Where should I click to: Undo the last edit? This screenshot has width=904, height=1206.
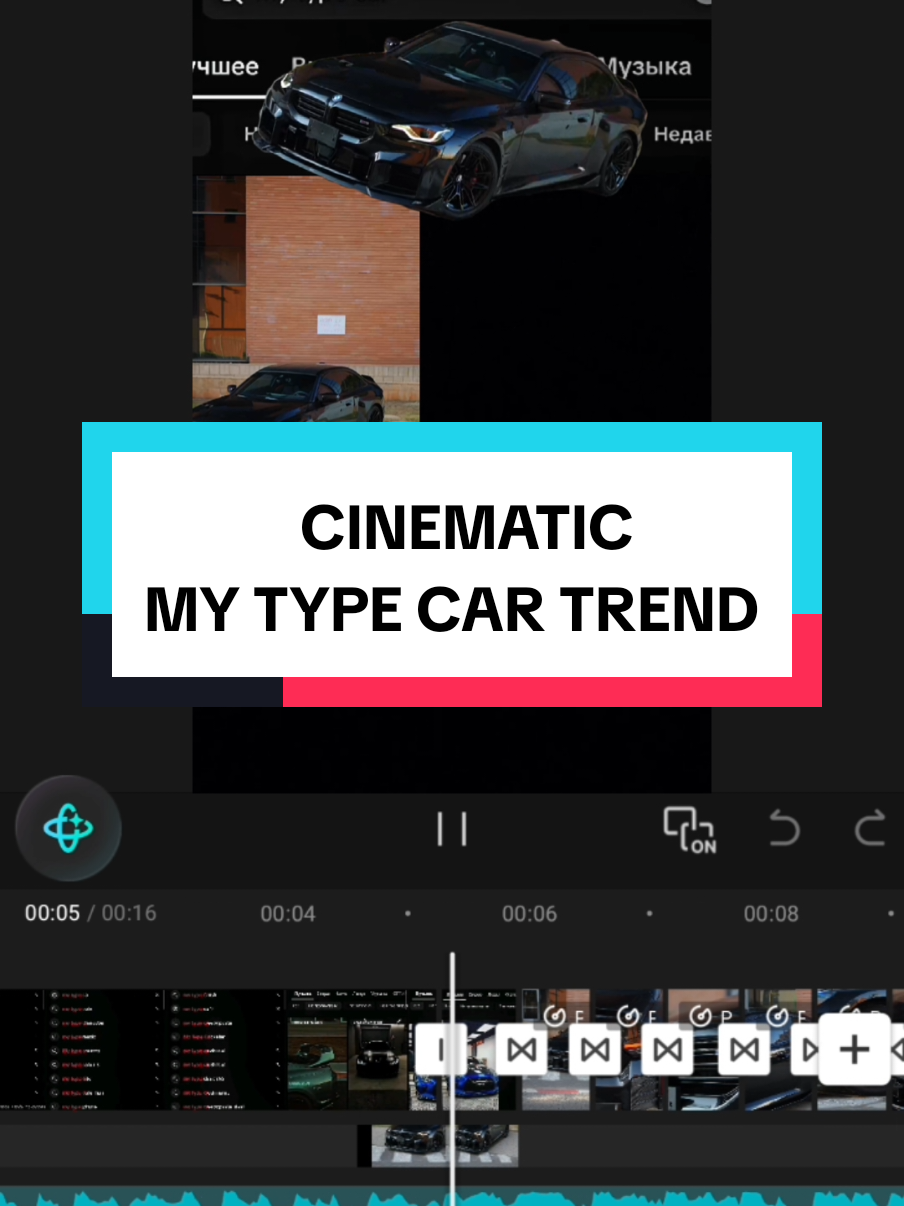(784, 829)
